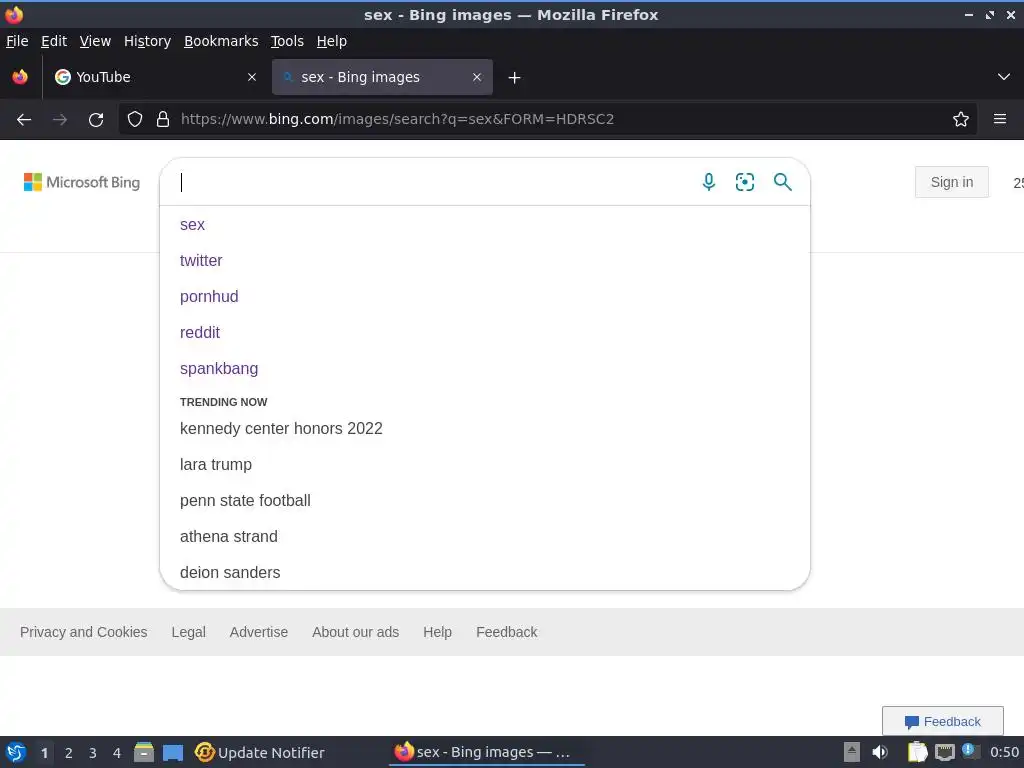Open the Legal footer link
The height and width of the screenshot is (768, 1024).
[x=189, y=632]
